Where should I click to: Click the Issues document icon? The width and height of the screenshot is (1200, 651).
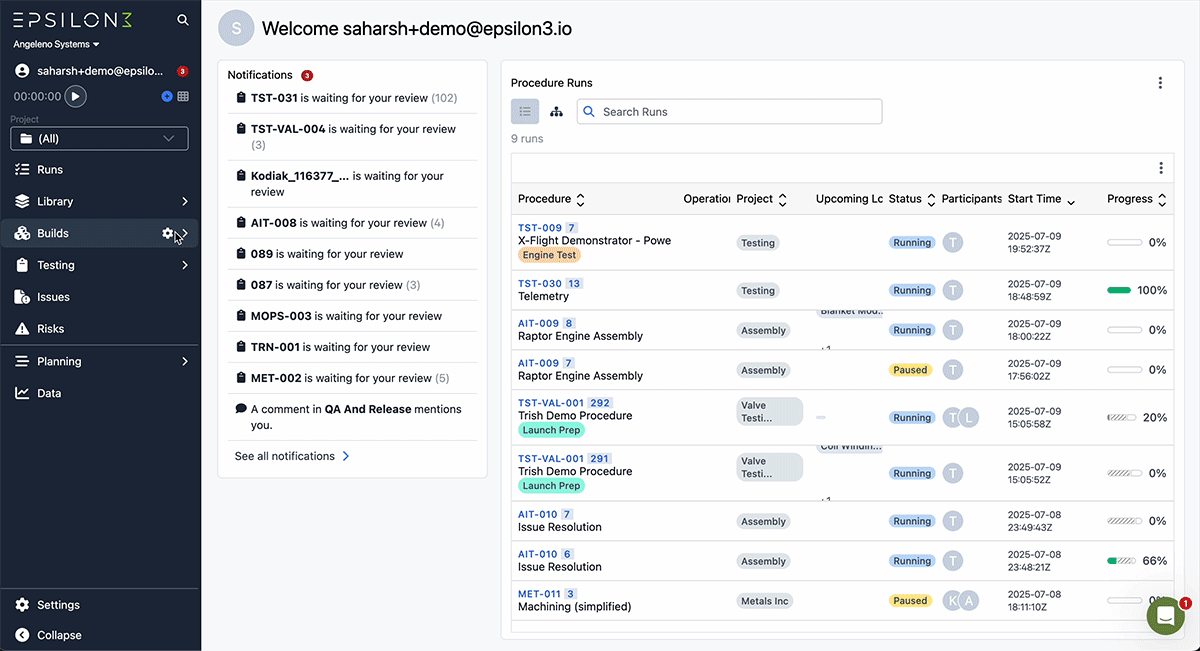[x=22, y=297]
